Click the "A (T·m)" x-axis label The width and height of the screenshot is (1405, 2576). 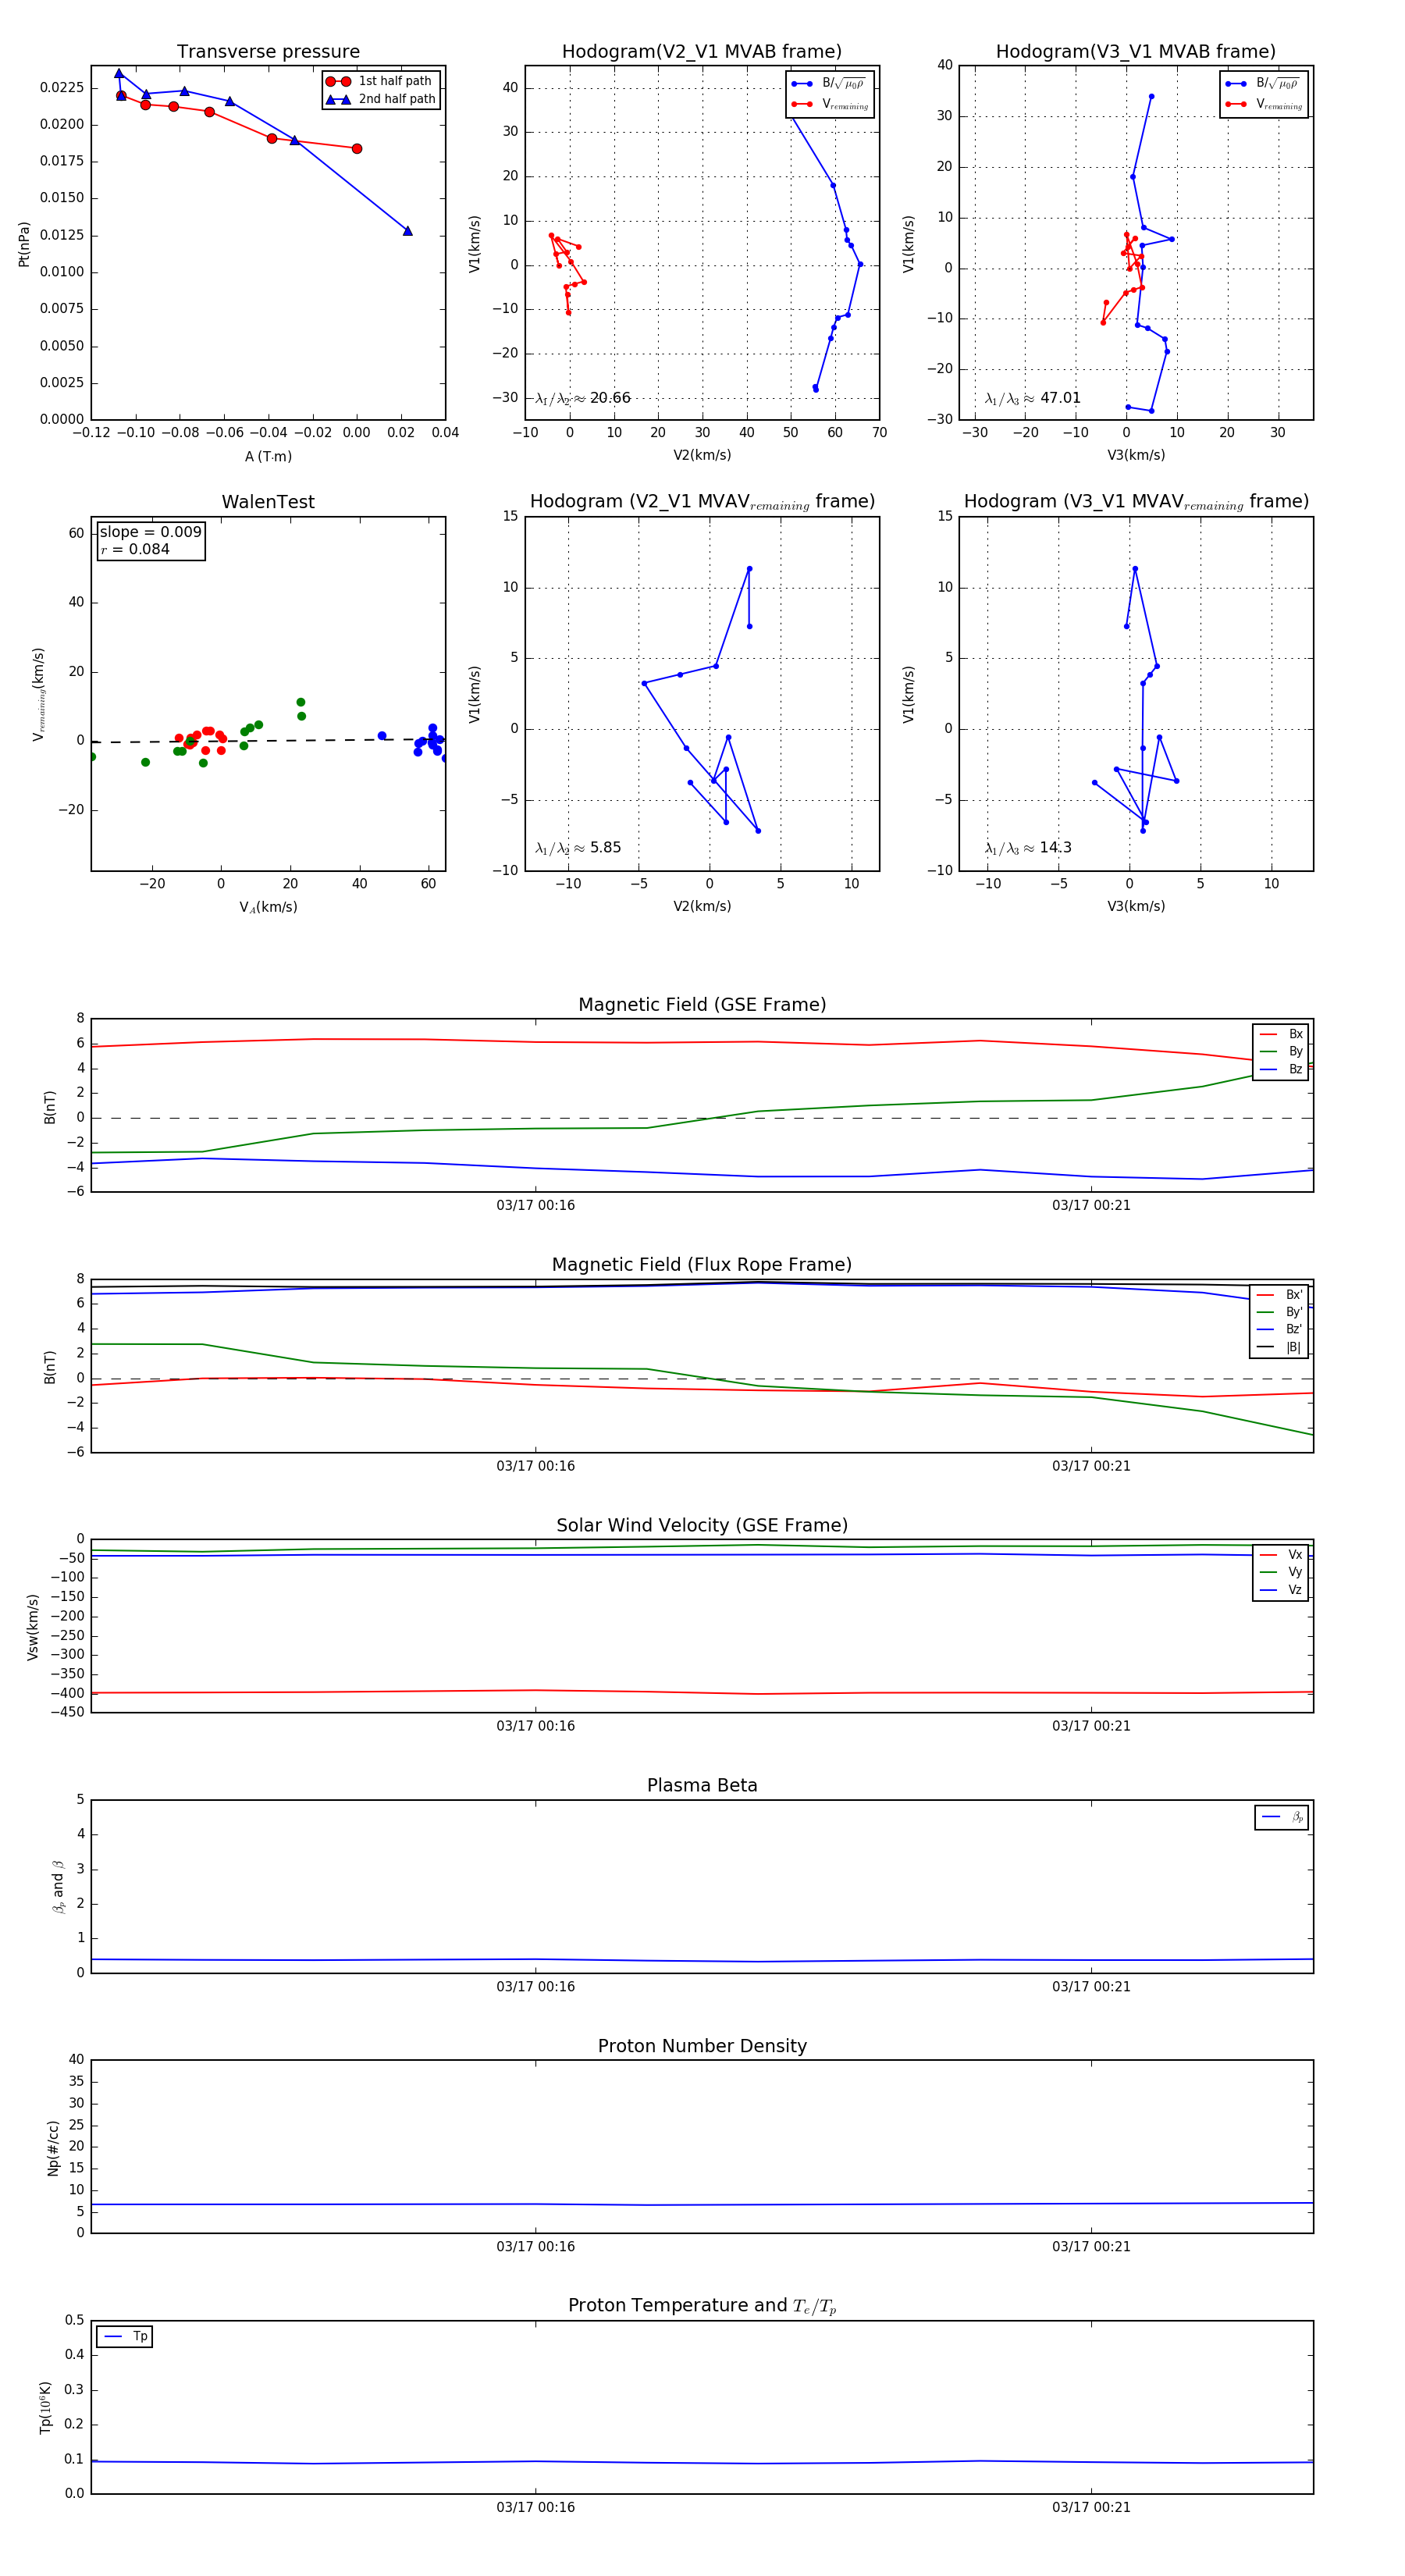268,456
